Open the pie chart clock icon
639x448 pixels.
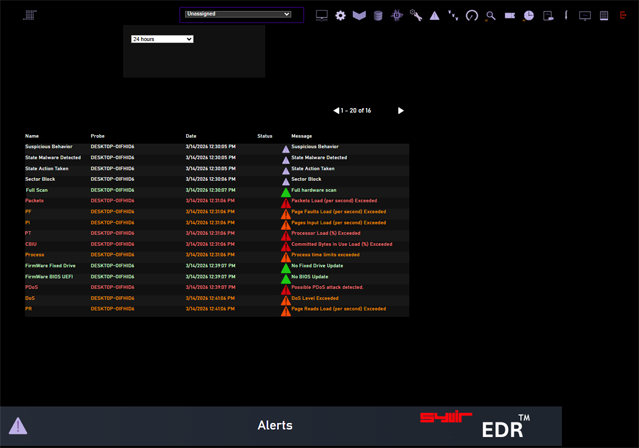(x=529, y=15)
